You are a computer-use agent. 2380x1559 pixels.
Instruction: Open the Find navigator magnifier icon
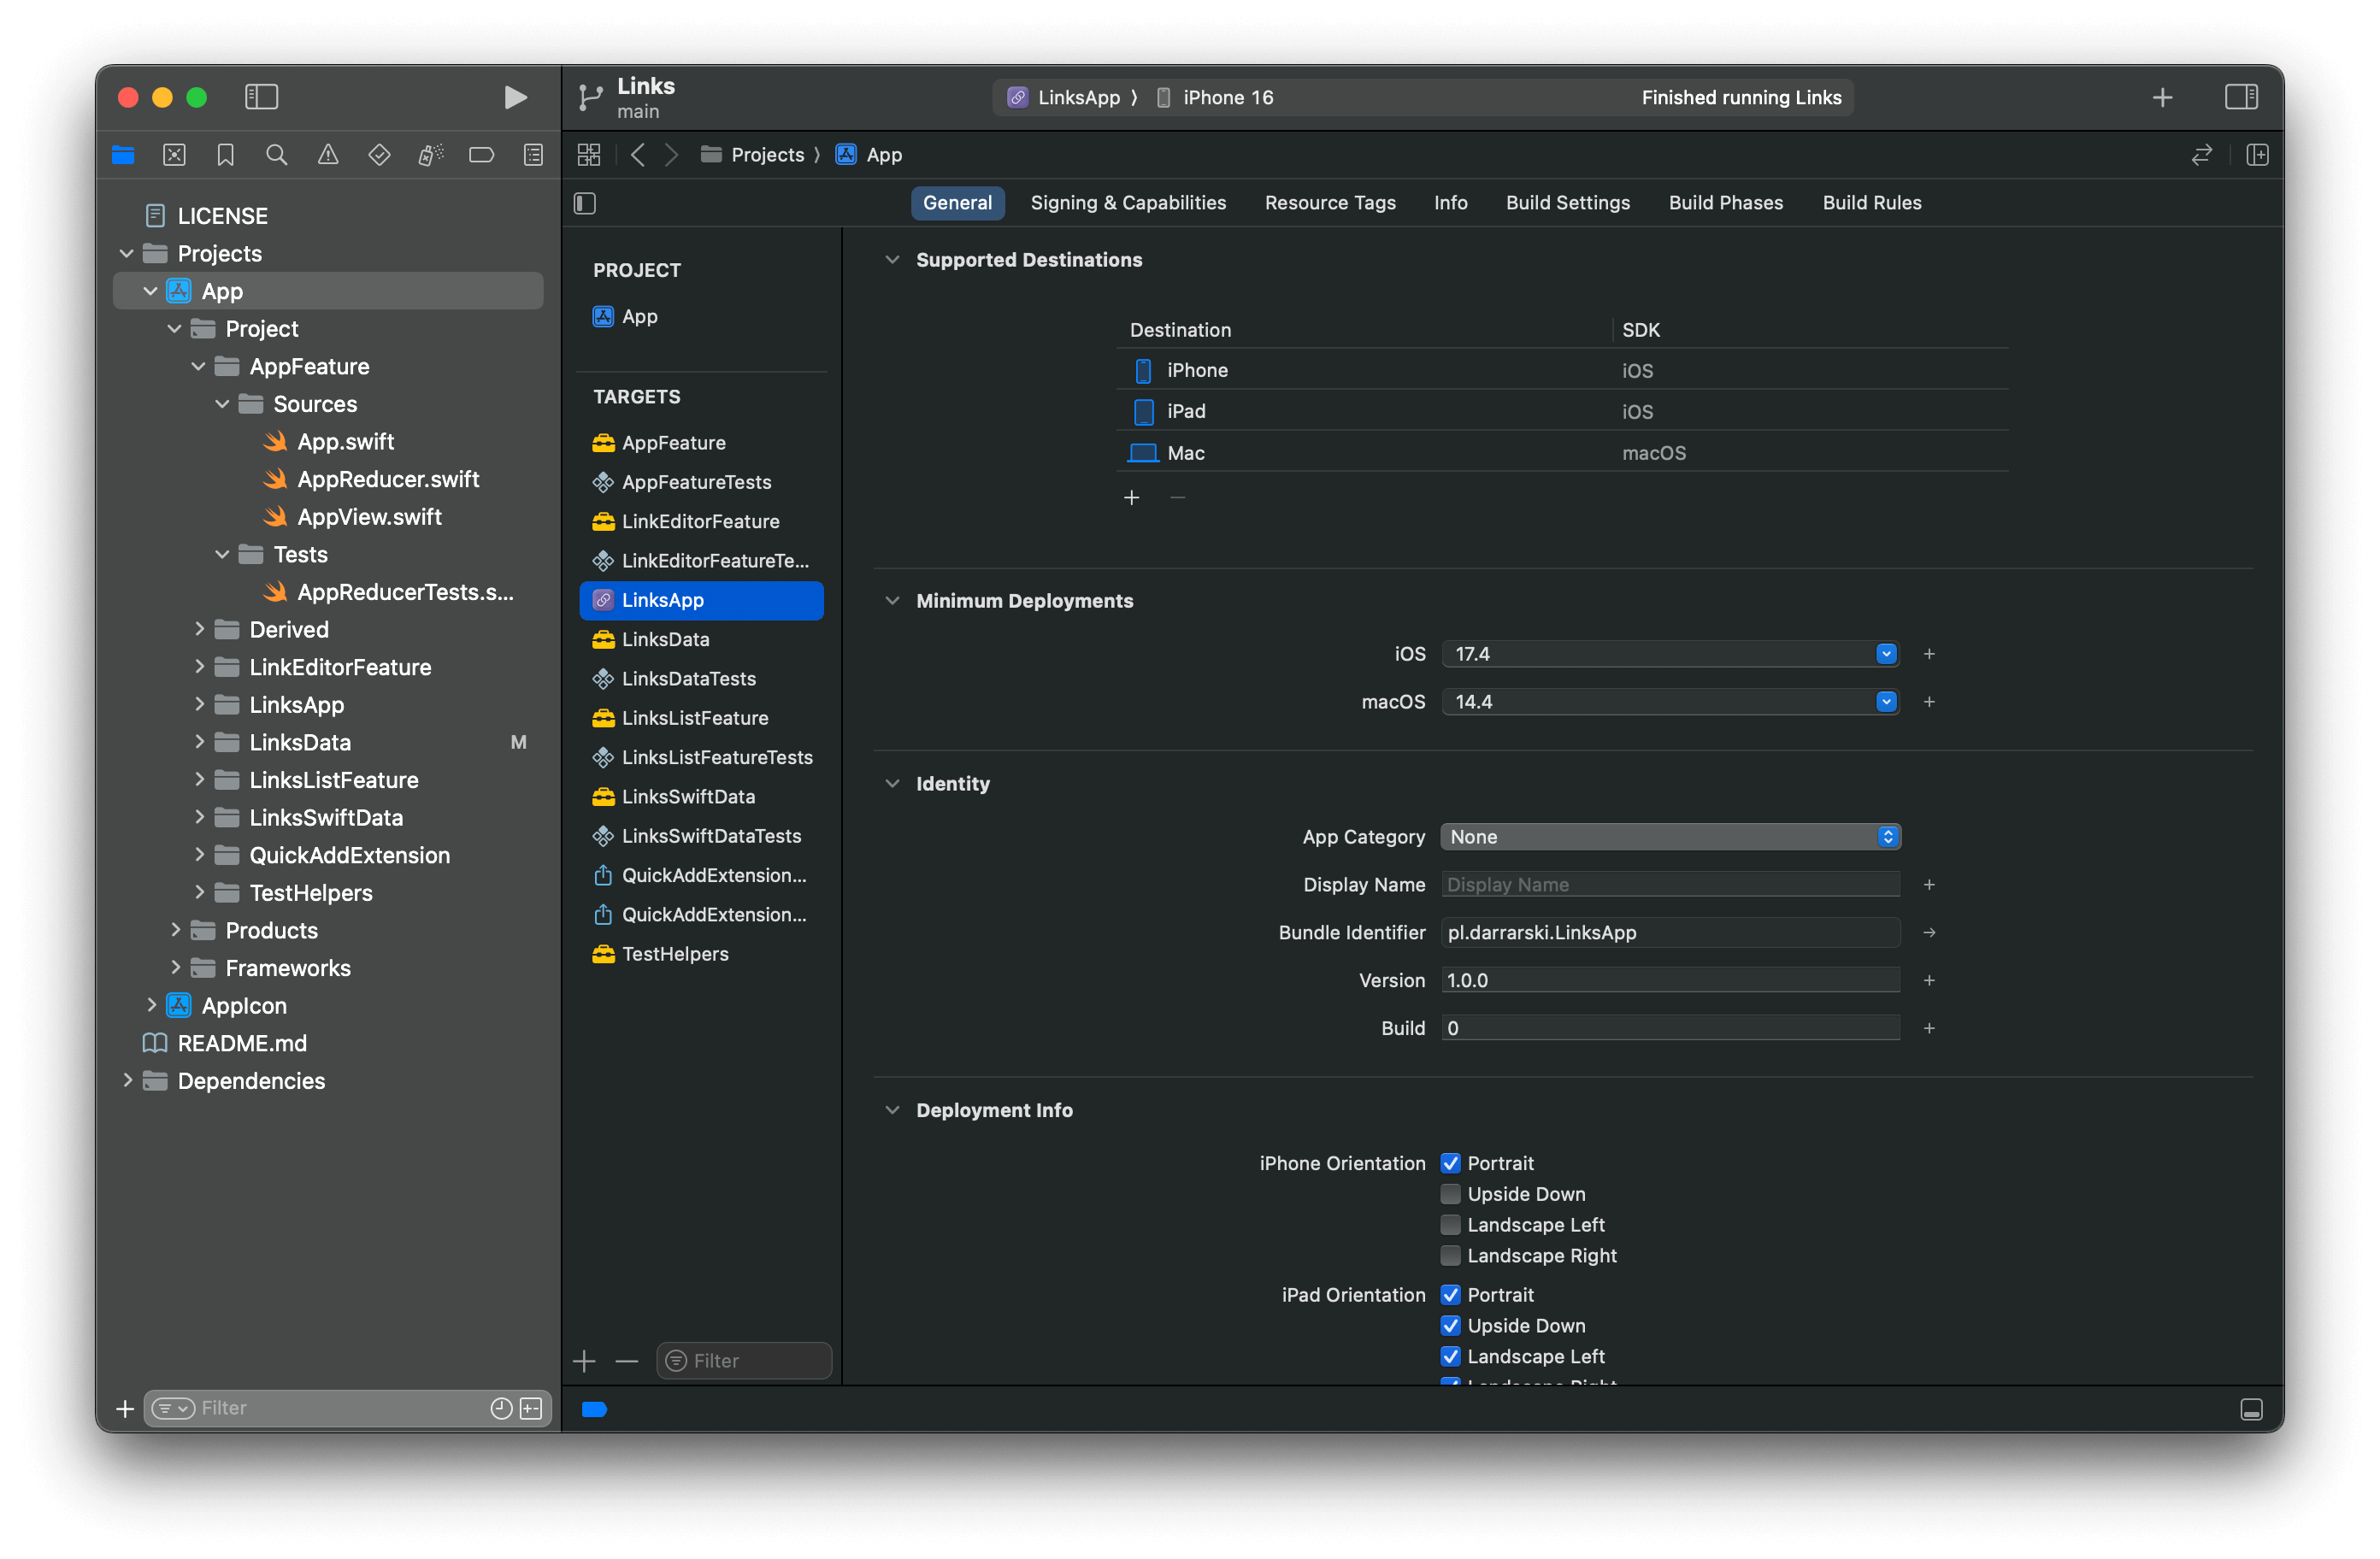(277, 155)
